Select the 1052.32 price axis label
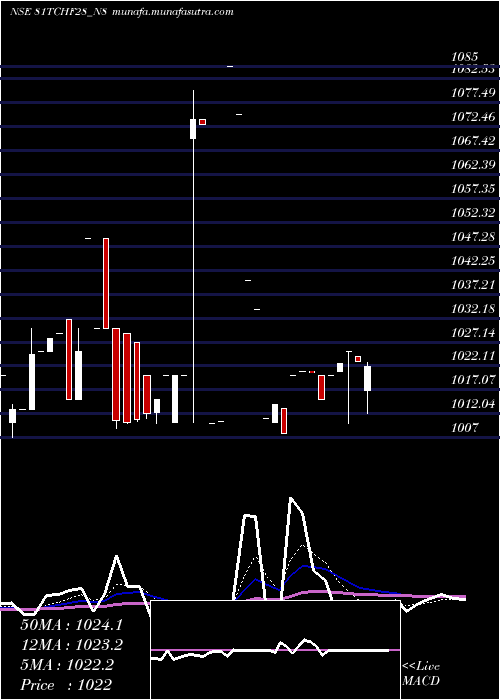 click(473, 212)
